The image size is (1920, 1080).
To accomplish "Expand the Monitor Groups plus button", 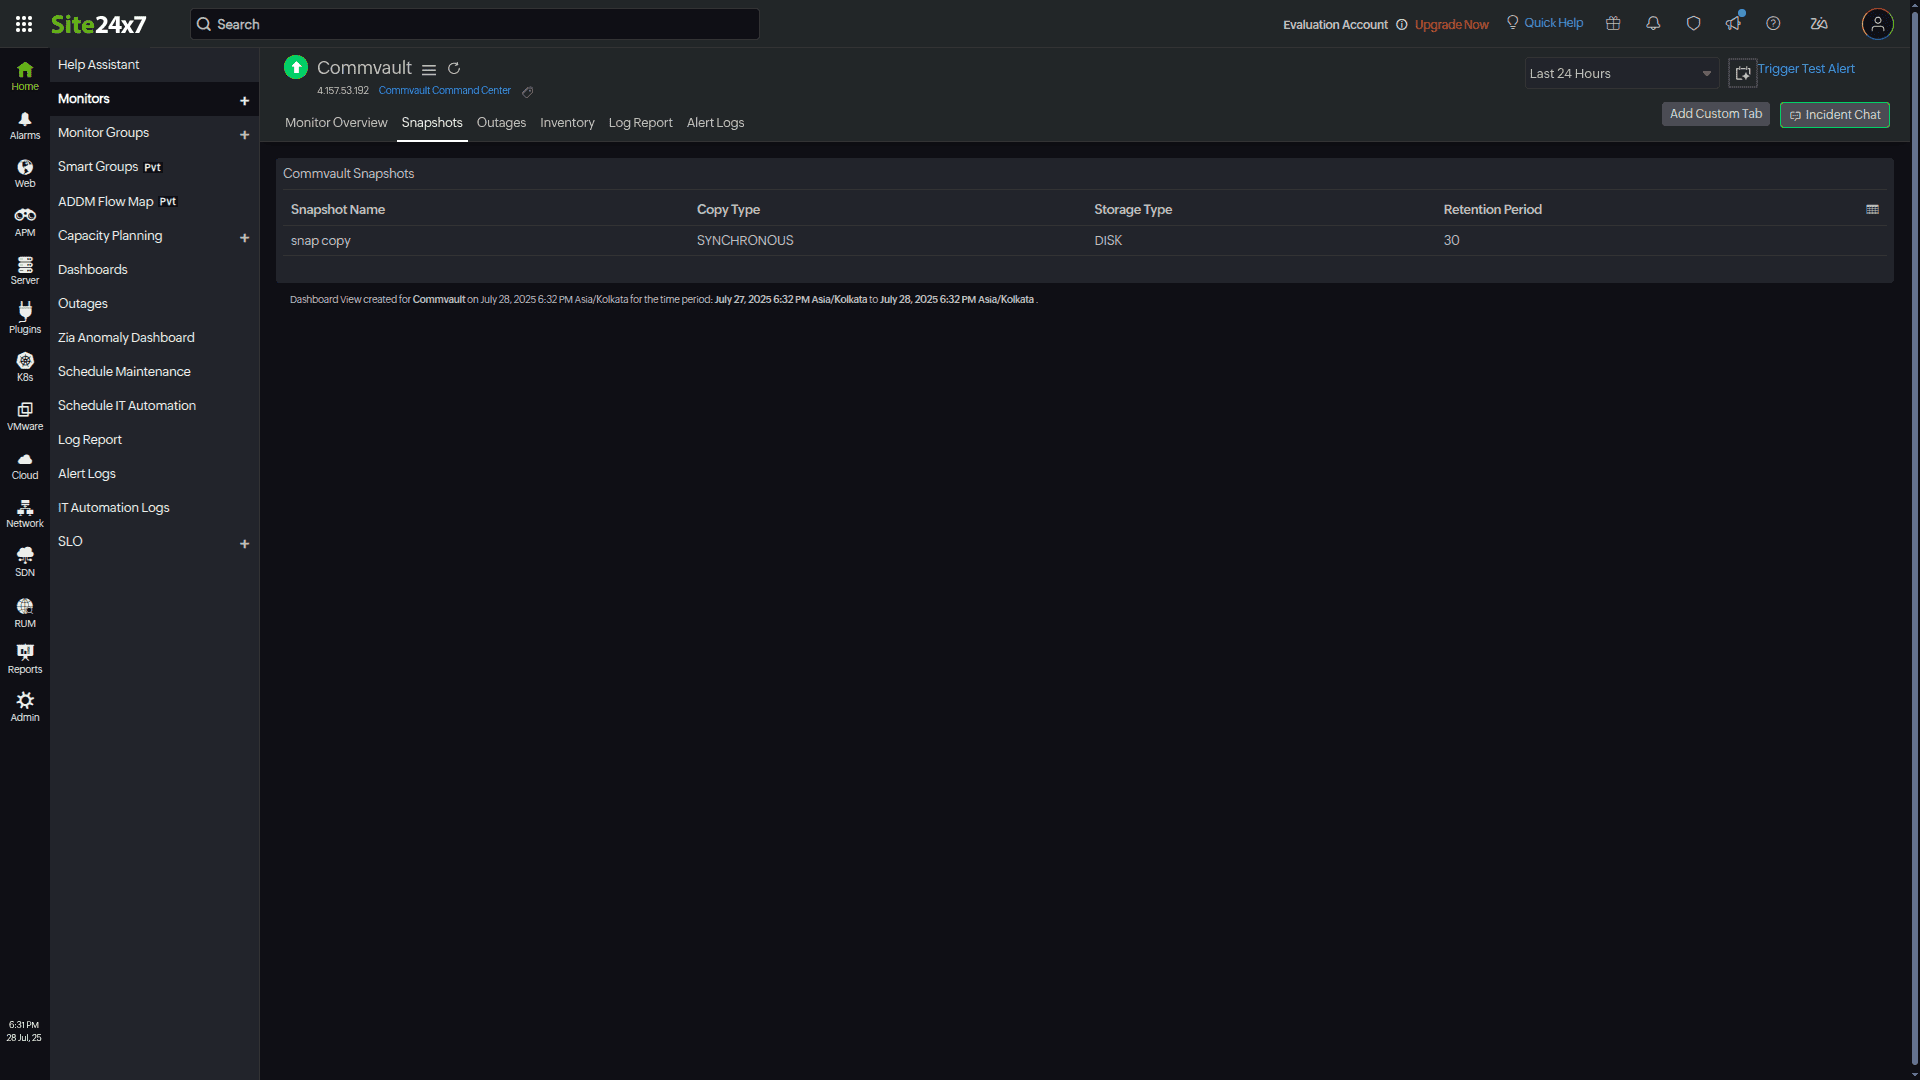I will click(244, 135).
